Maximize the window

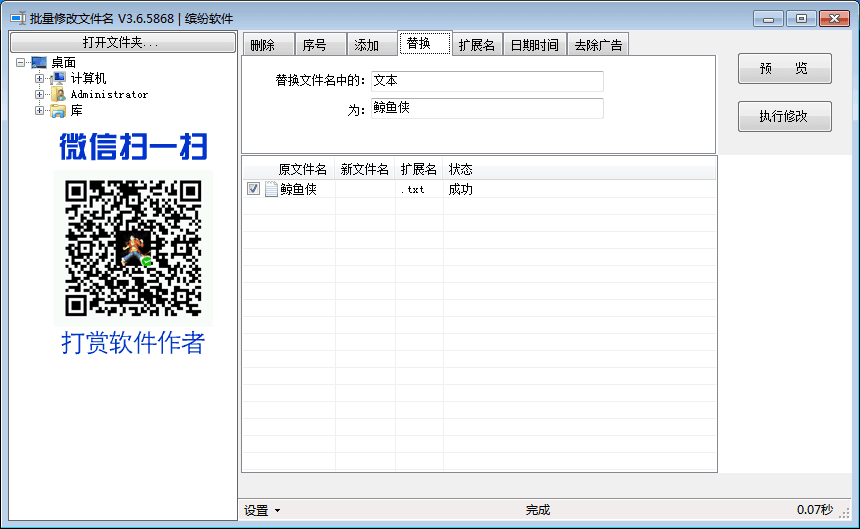pos(801,19)
